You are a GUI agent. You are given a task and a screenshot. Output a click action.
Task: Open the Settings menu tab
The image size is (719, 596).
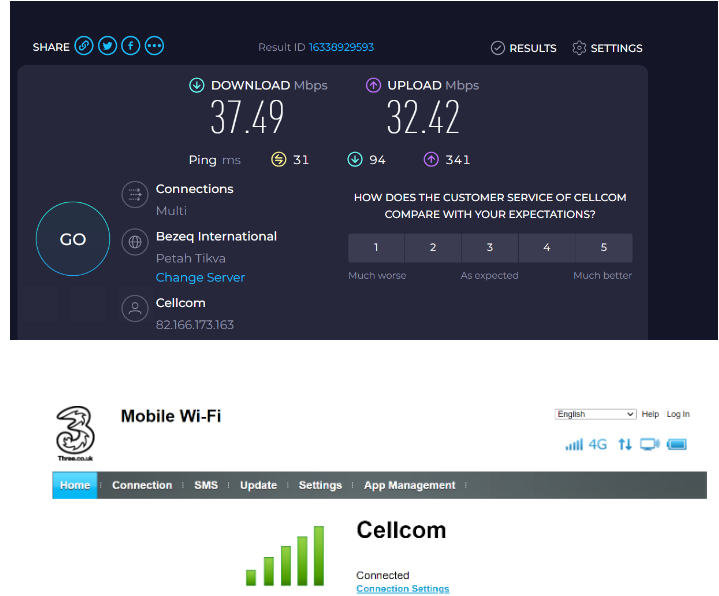tap(320, 485)
